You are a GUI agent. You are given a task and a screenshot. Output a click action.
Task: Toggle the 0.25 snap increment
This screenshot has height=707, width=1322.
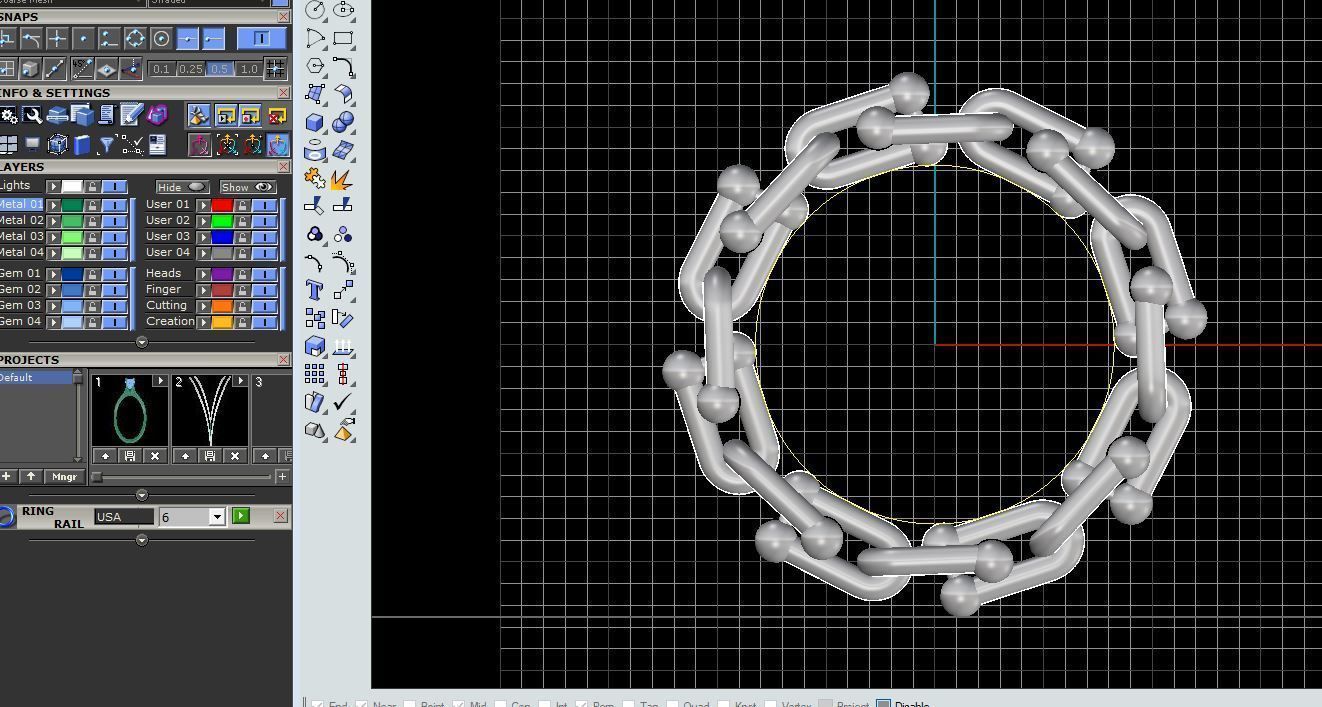190,69
